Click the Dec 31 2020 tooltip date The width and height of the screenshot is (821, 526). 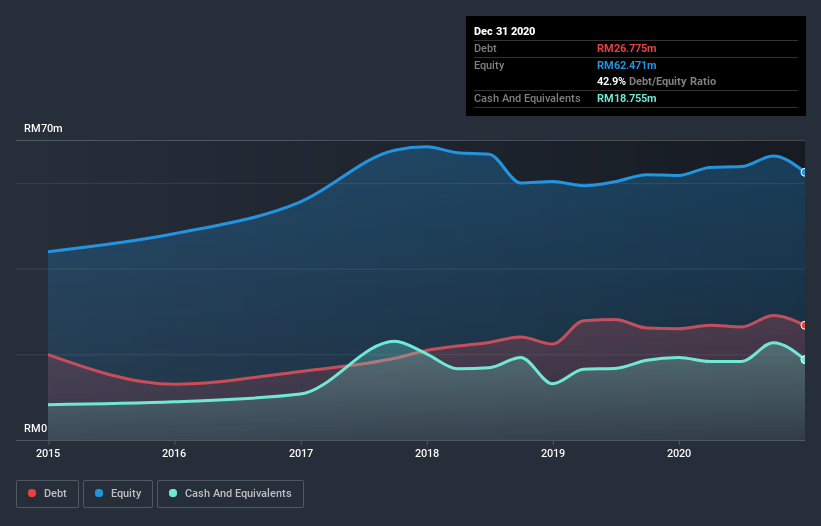click(x=504, y=31)
